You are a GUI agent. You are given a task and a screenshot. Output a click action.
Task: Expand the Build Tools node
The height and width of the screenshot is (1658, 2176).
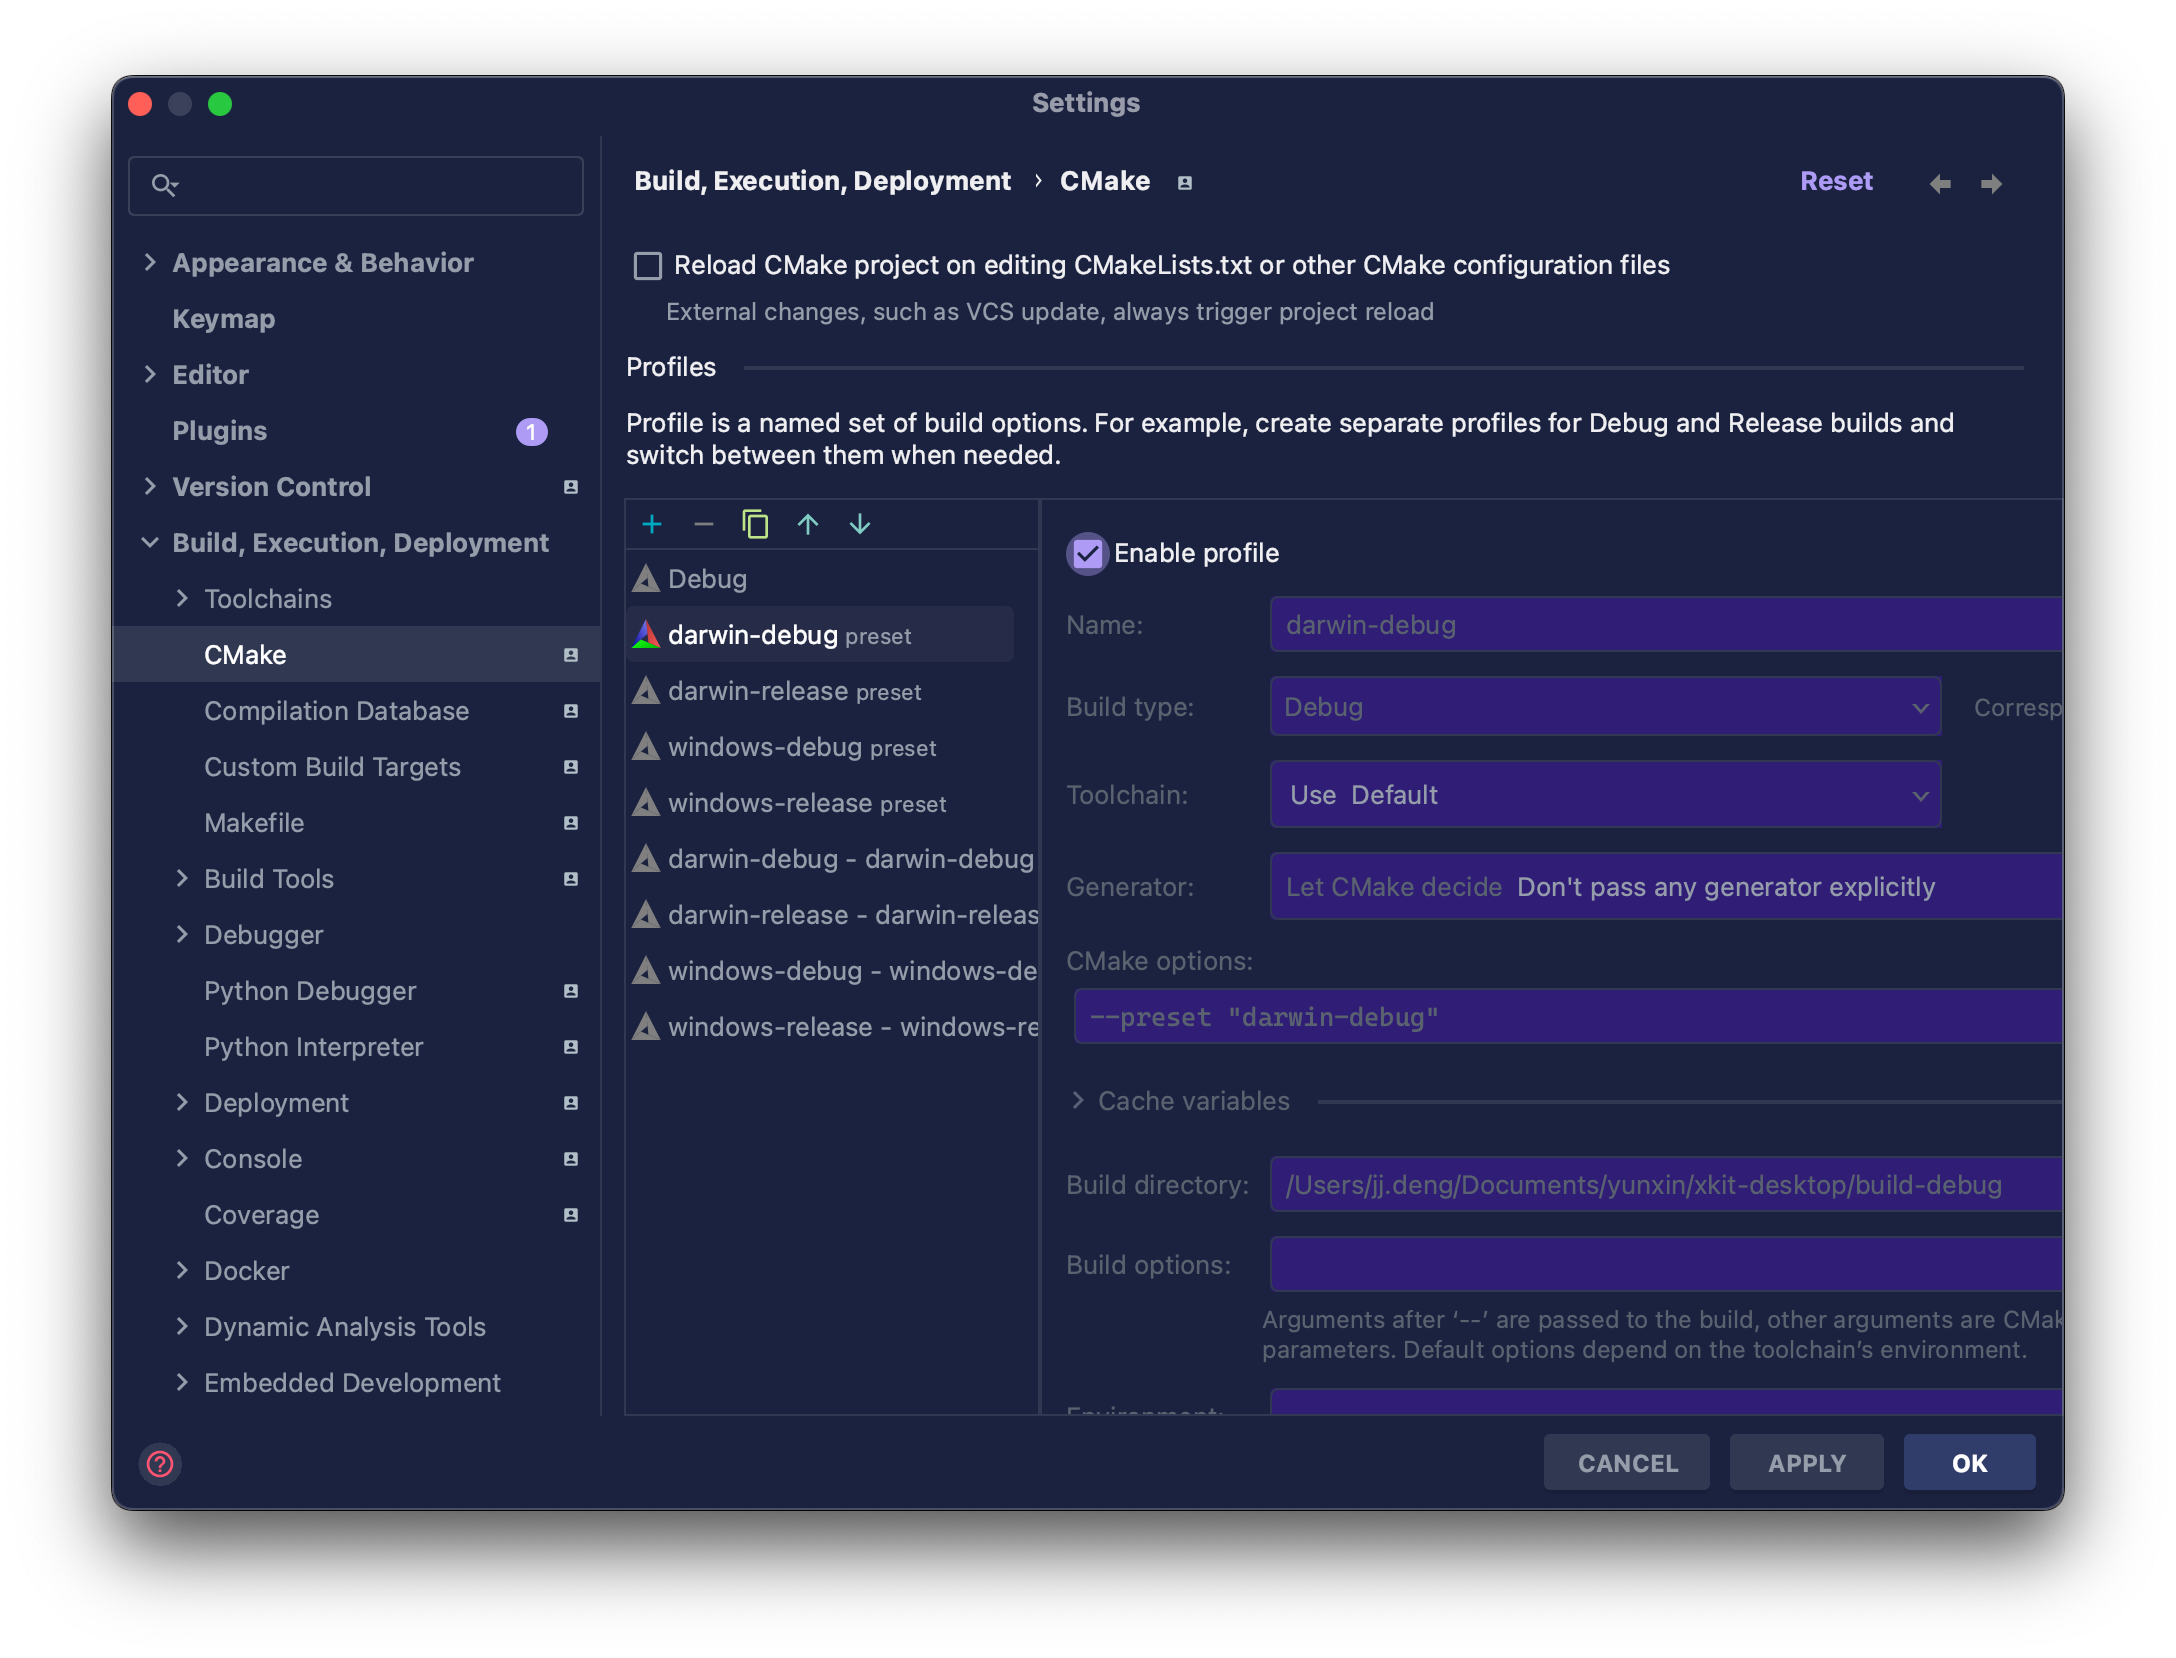pos(182,879)
